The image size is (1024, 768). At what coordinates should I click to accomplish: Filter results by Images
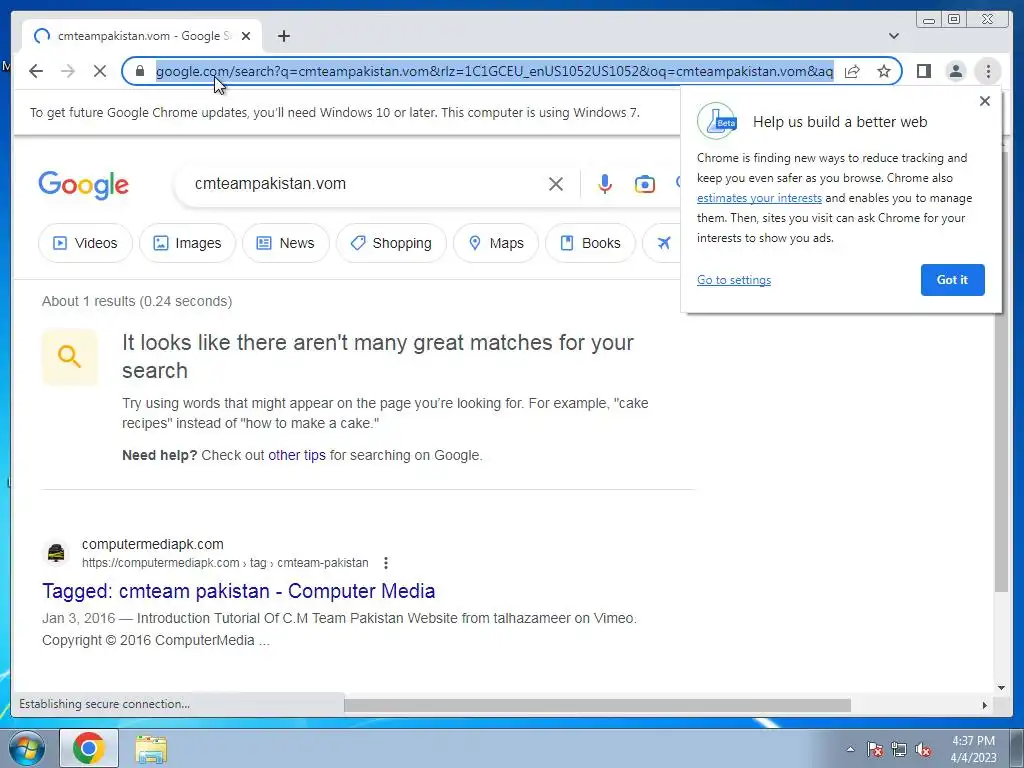[187, 243]
